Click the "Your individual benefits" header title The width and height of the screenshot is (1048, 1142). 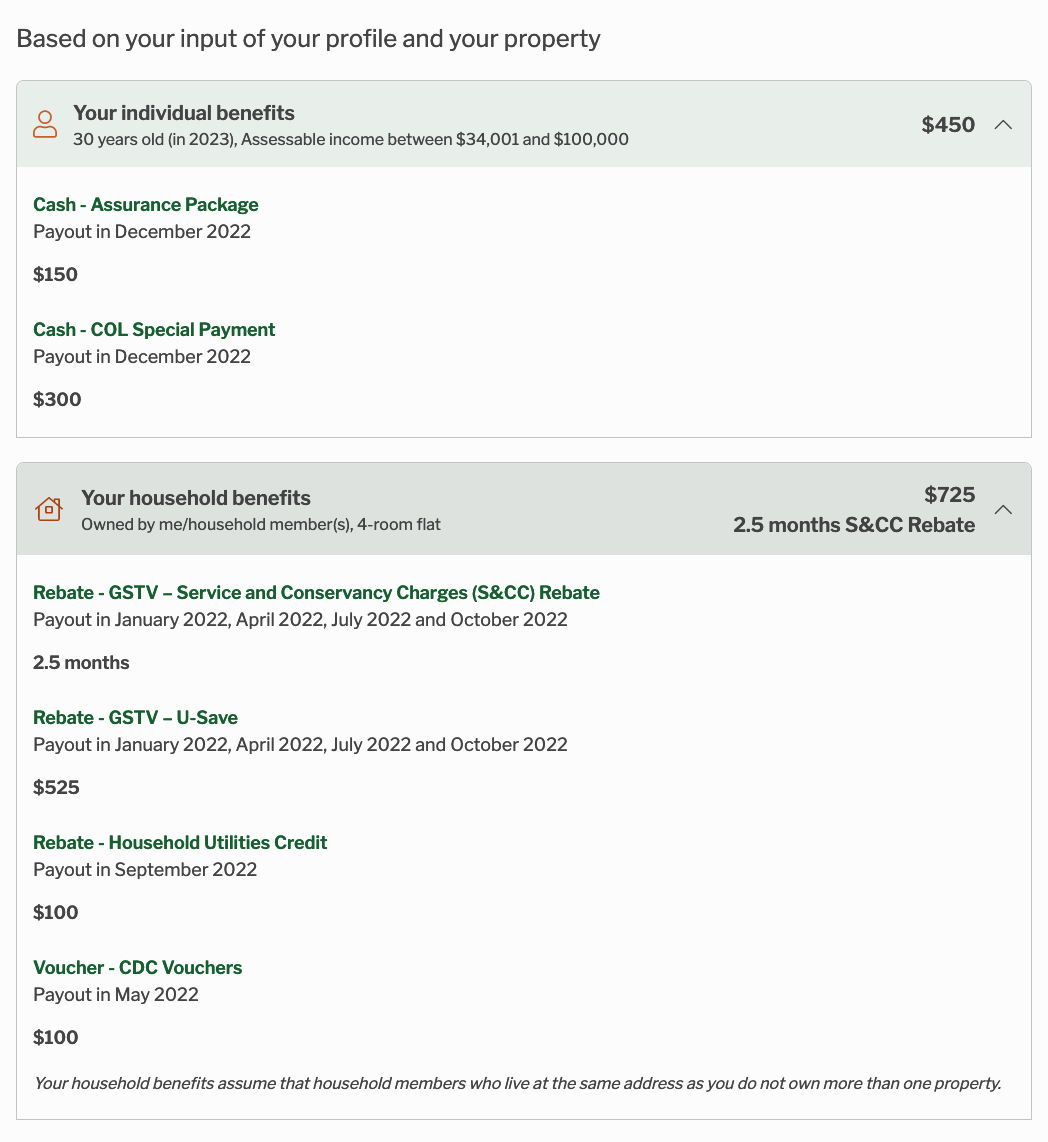[184, 113]
